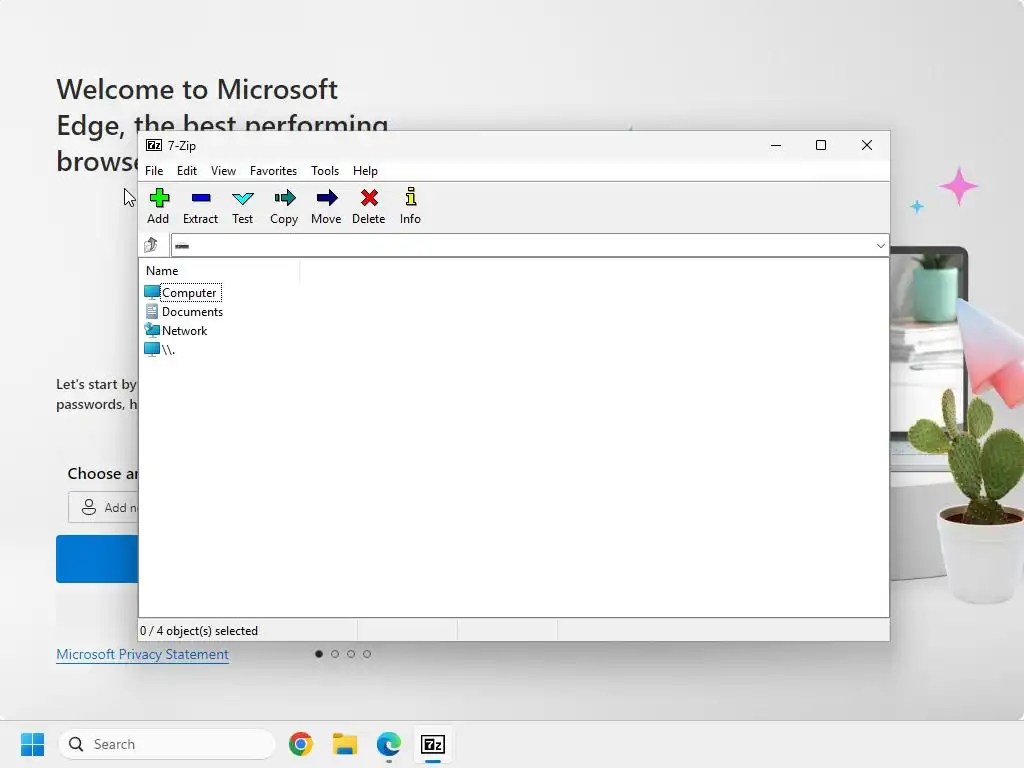Viewport: 1024px width, 768px height.
Task: Click the Add account field in Edge
Action: [x=103, y=507]
